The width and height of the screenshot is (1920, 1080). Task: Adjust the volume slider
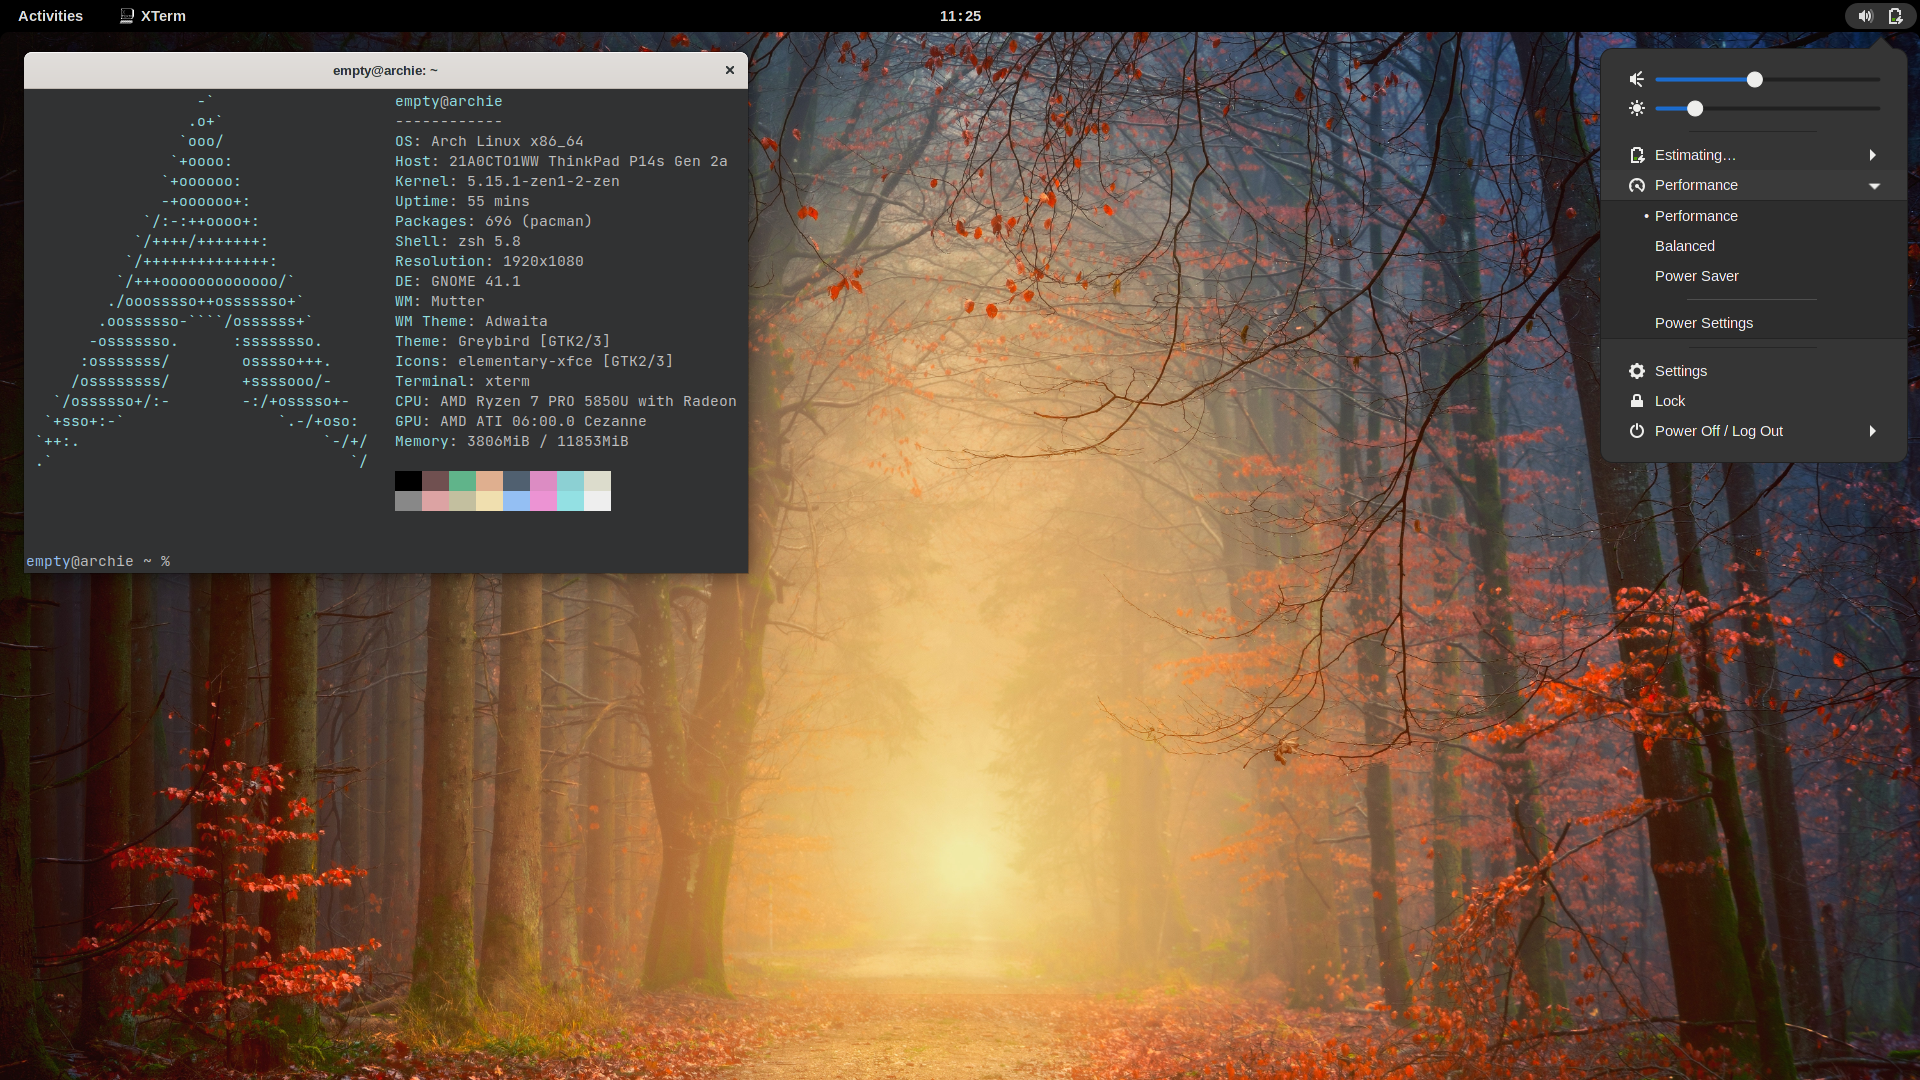click(x=1767, y=79)
